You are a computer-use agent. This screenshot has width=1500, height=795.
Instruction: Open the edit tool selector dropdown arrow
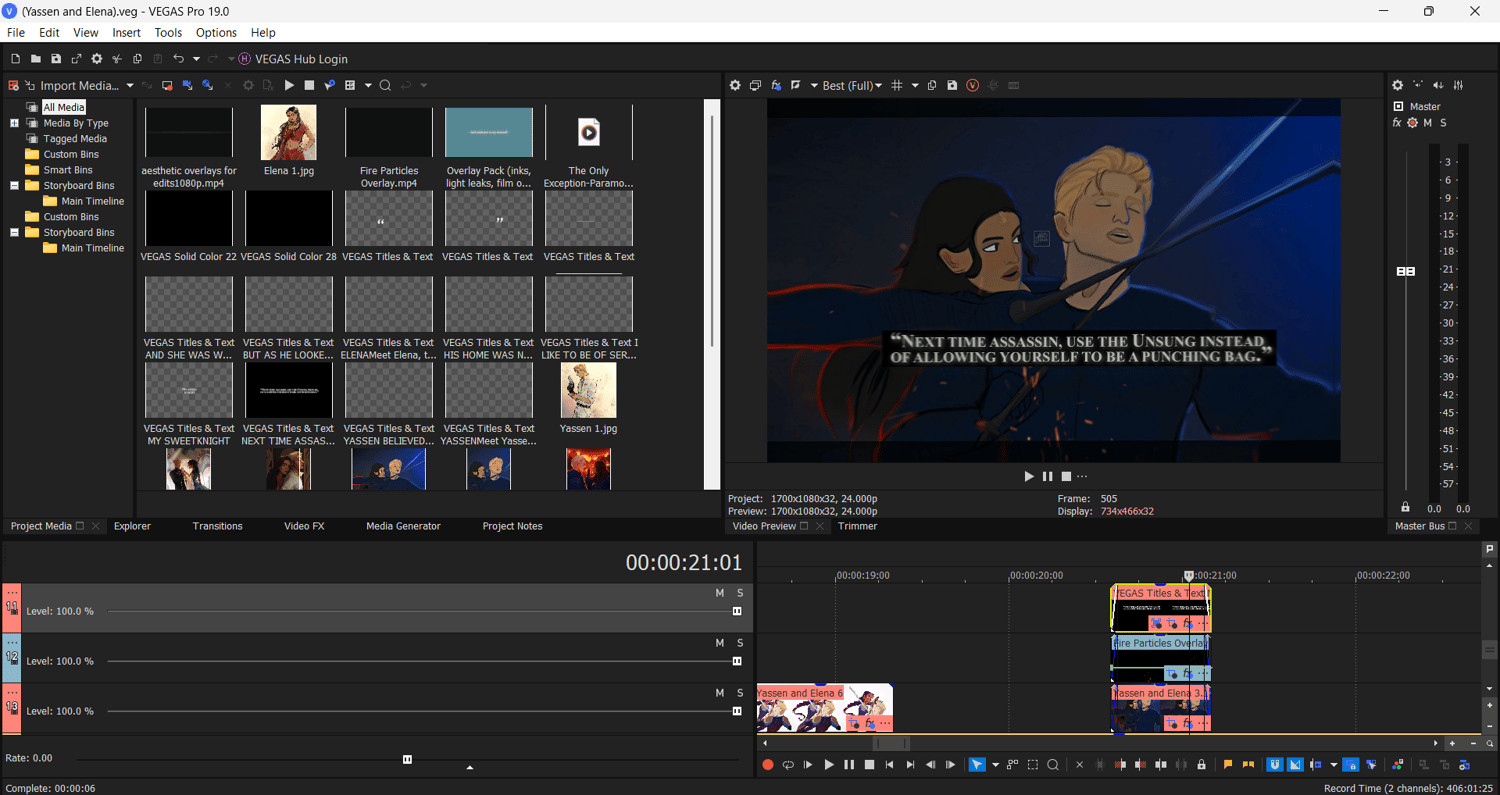click(995, 765)
